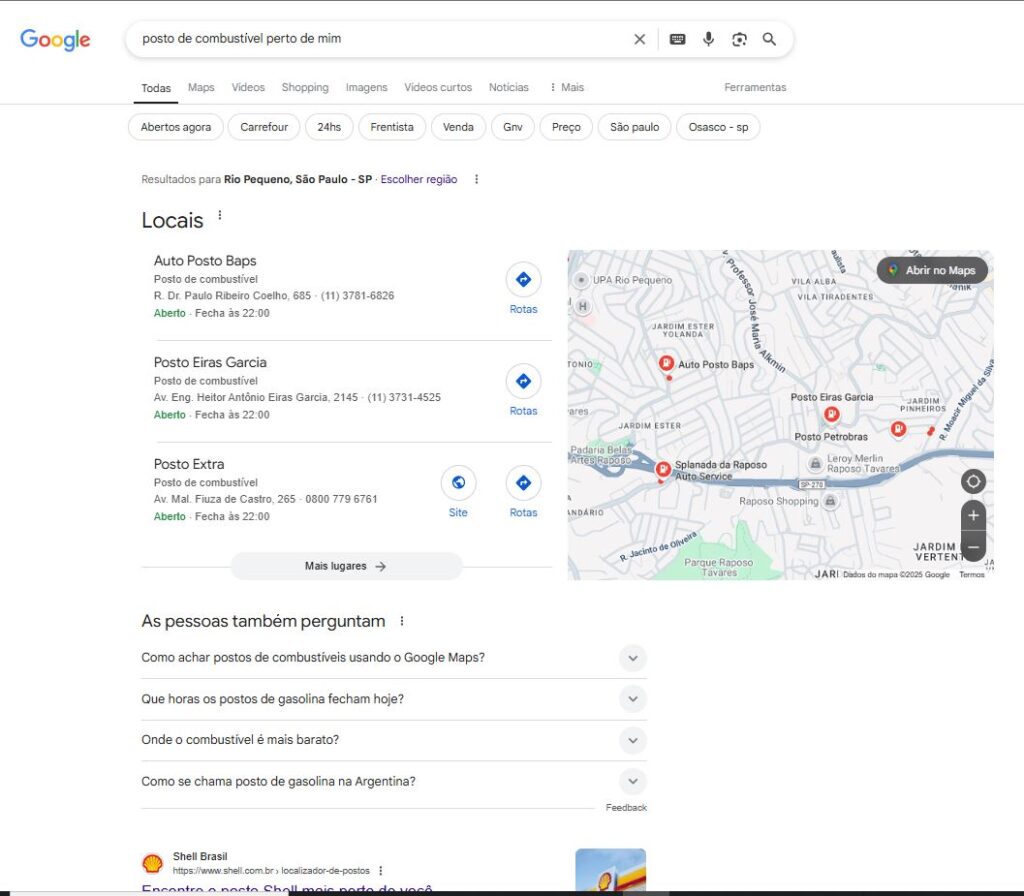This screenshot has height=896, width=1024.
Task: Apply the Gnv filter chip
Action: point(513,127)
